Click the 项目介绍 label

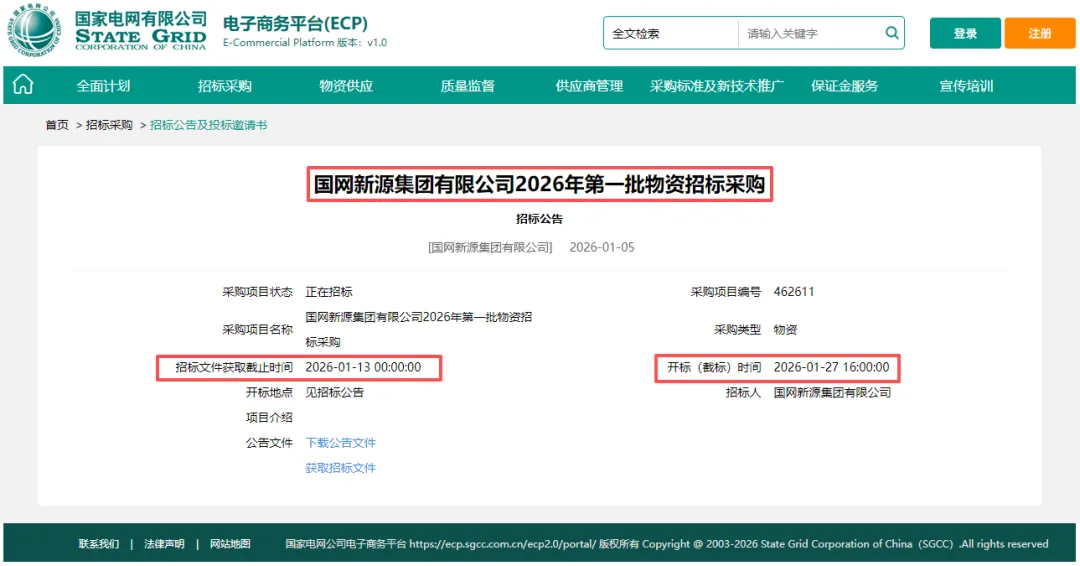pos(269,417)
